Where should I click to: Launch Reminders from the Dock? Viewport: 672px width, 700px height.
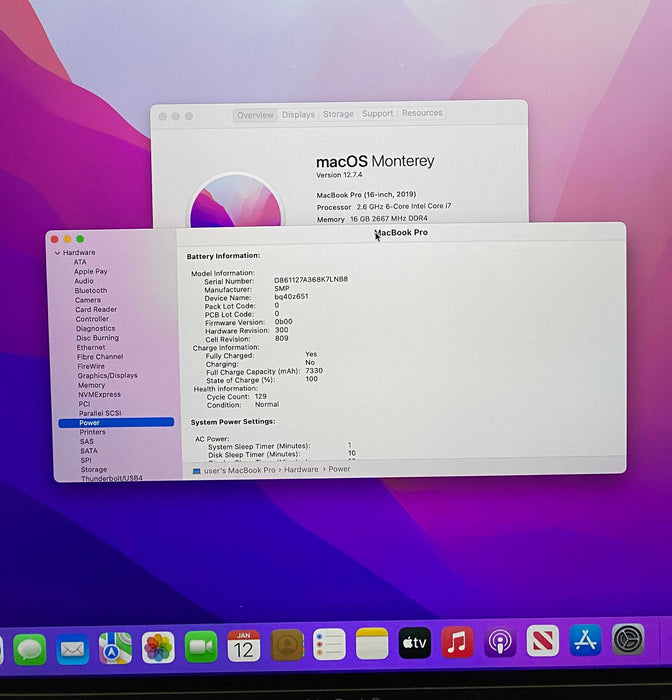tap(329, 644)
